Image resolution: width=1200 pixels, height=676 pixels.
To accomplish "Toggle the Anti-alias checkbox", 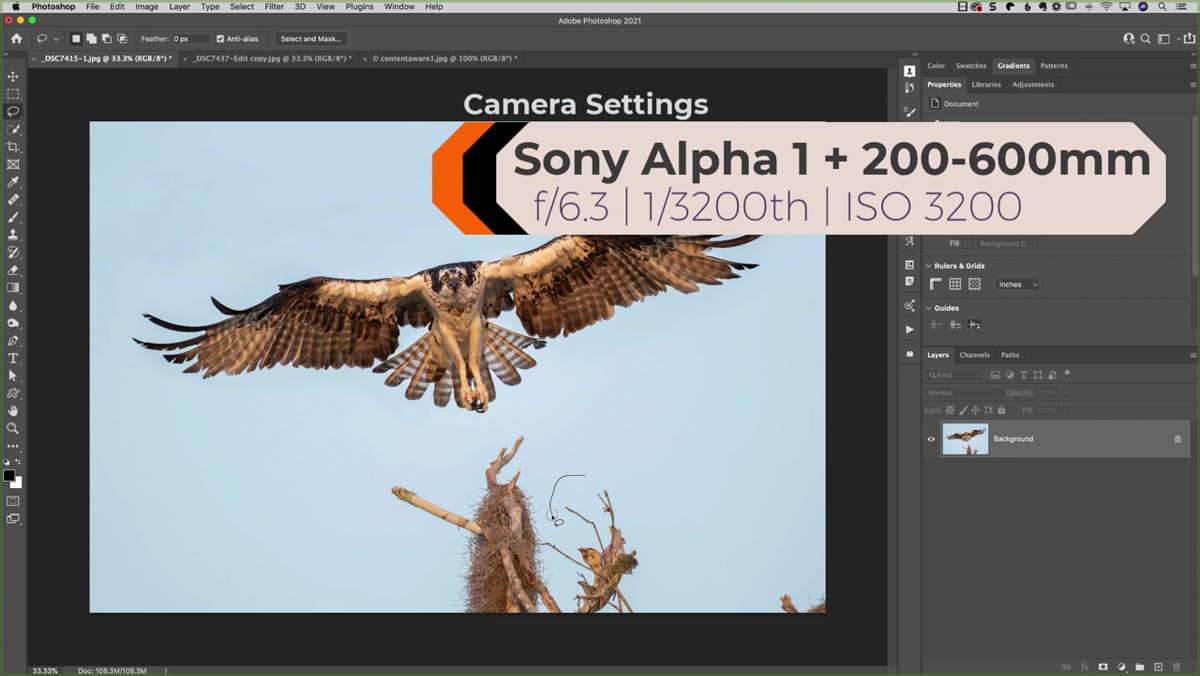I will [220, 39].
